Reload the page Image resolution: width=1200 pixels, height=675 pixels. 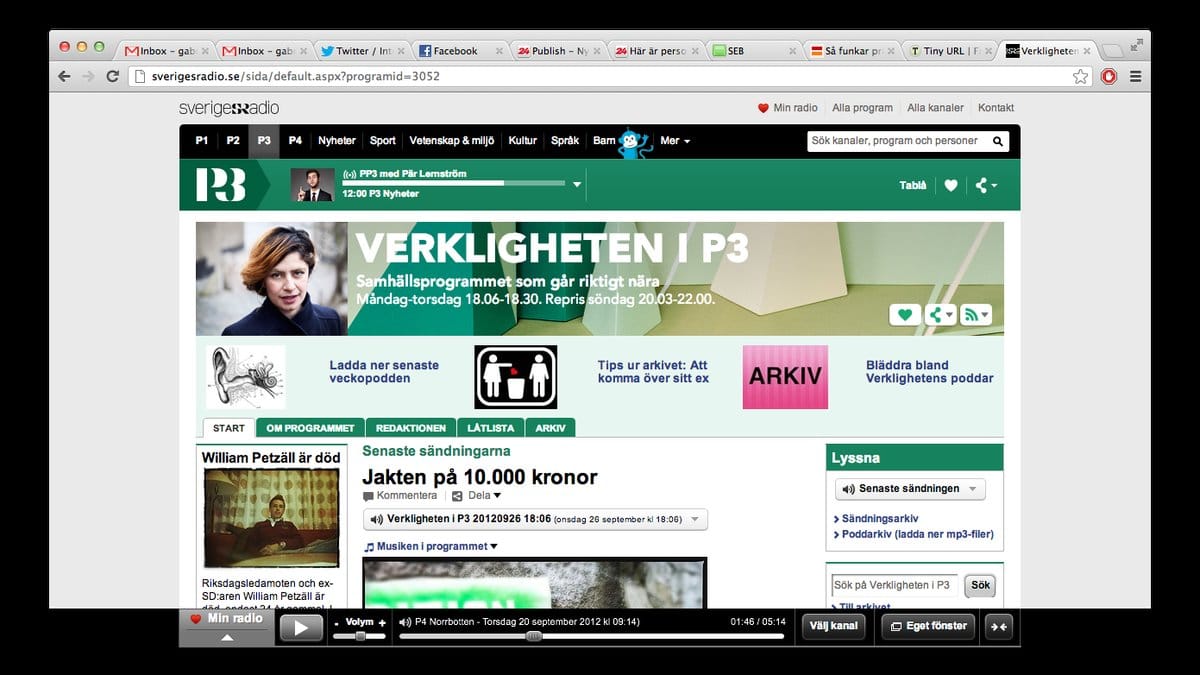point(113,76)
